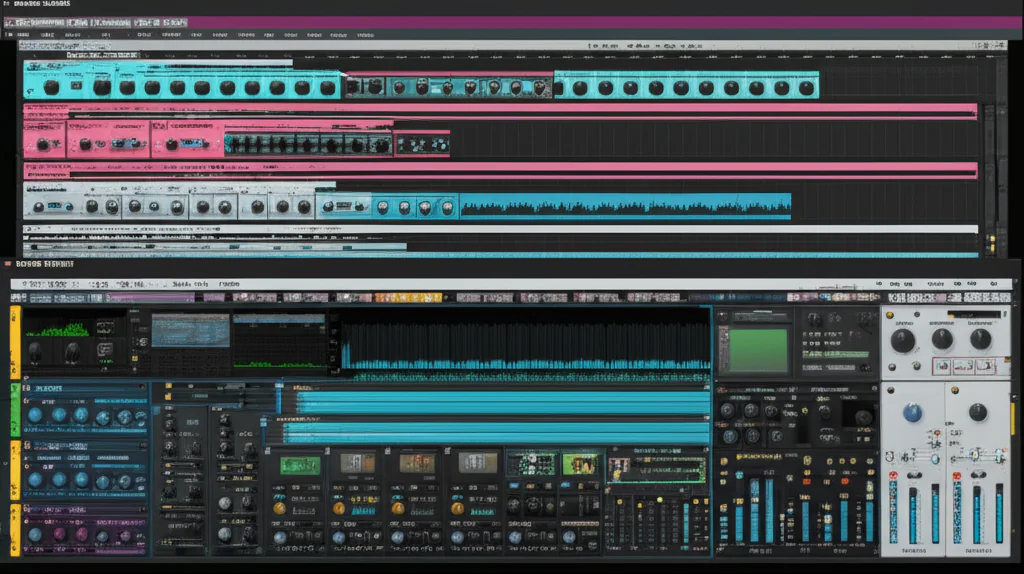Viewport: 1024px width, 574px height.
Task: Select the lower wide teal clip in the lower window
Action: [x=496, y=432]
